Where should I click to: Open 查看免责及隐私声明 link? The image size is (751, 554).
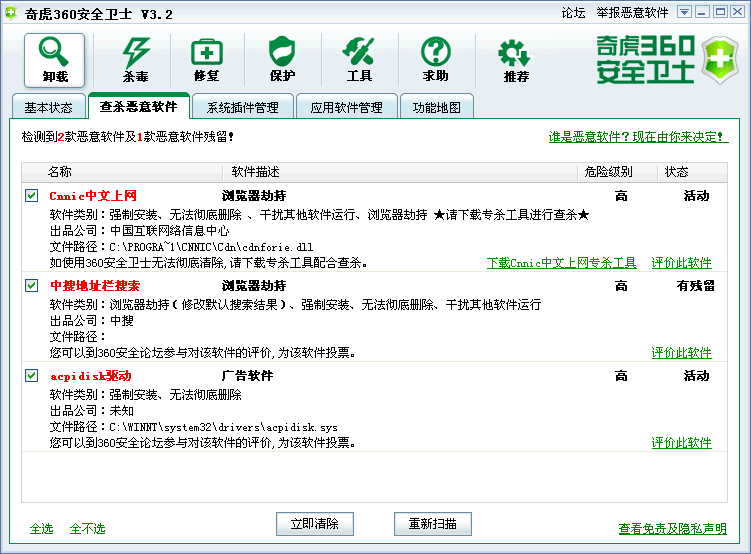672,529
